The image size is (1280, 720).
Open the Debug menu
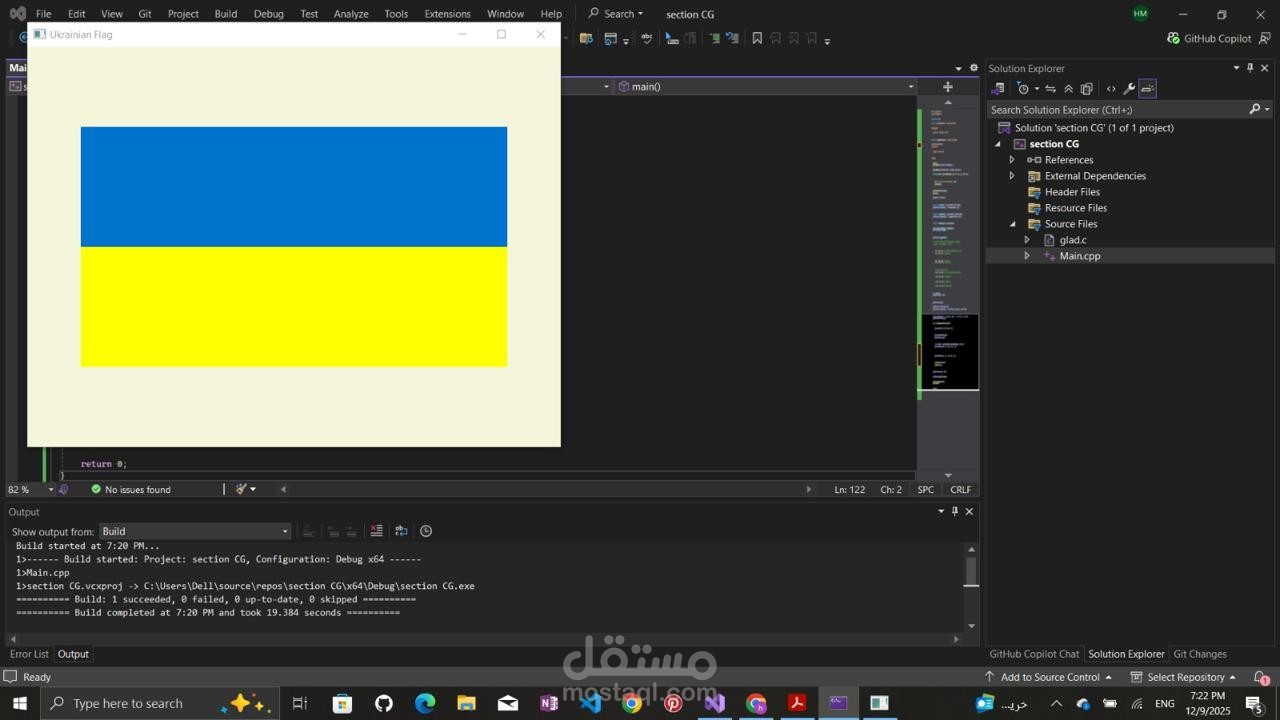[268, 14]
